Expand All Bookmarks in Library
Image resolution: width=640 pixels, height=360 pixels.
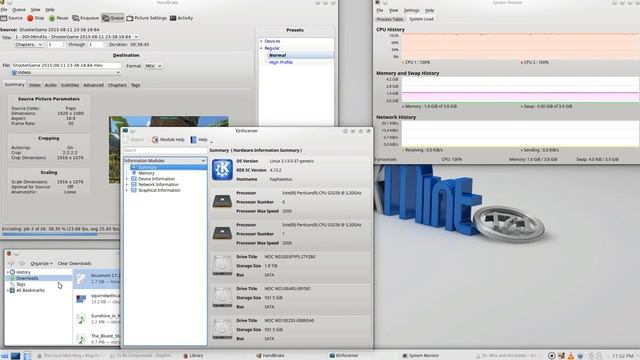[x=8, y=290]
